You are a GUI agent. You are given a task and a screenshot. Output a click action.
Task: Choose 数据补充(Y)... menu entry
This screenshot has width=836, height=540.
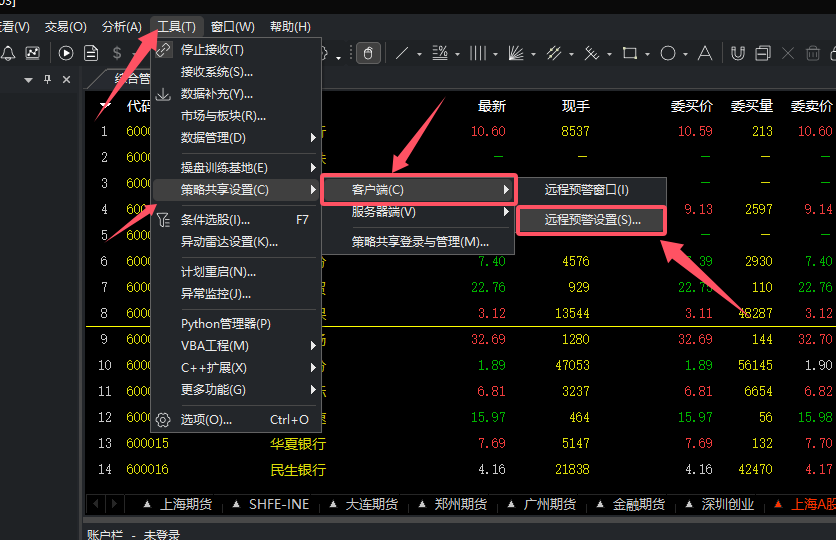coord(237,94)
